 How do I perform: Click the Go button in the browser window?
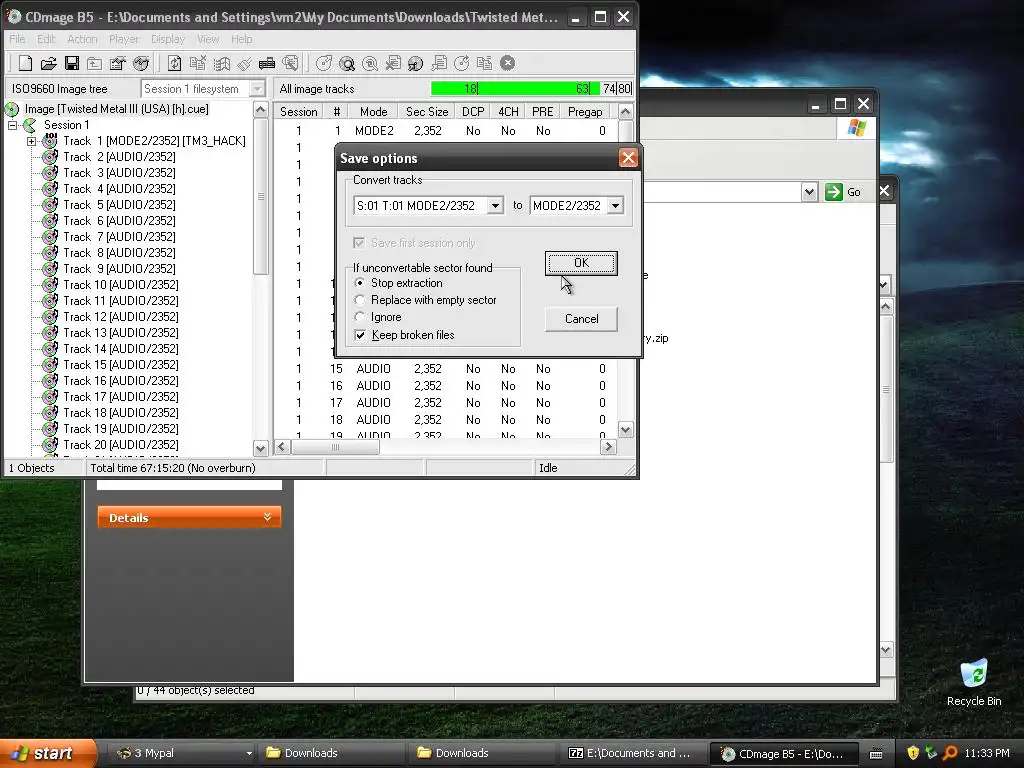tap(843, 192)
